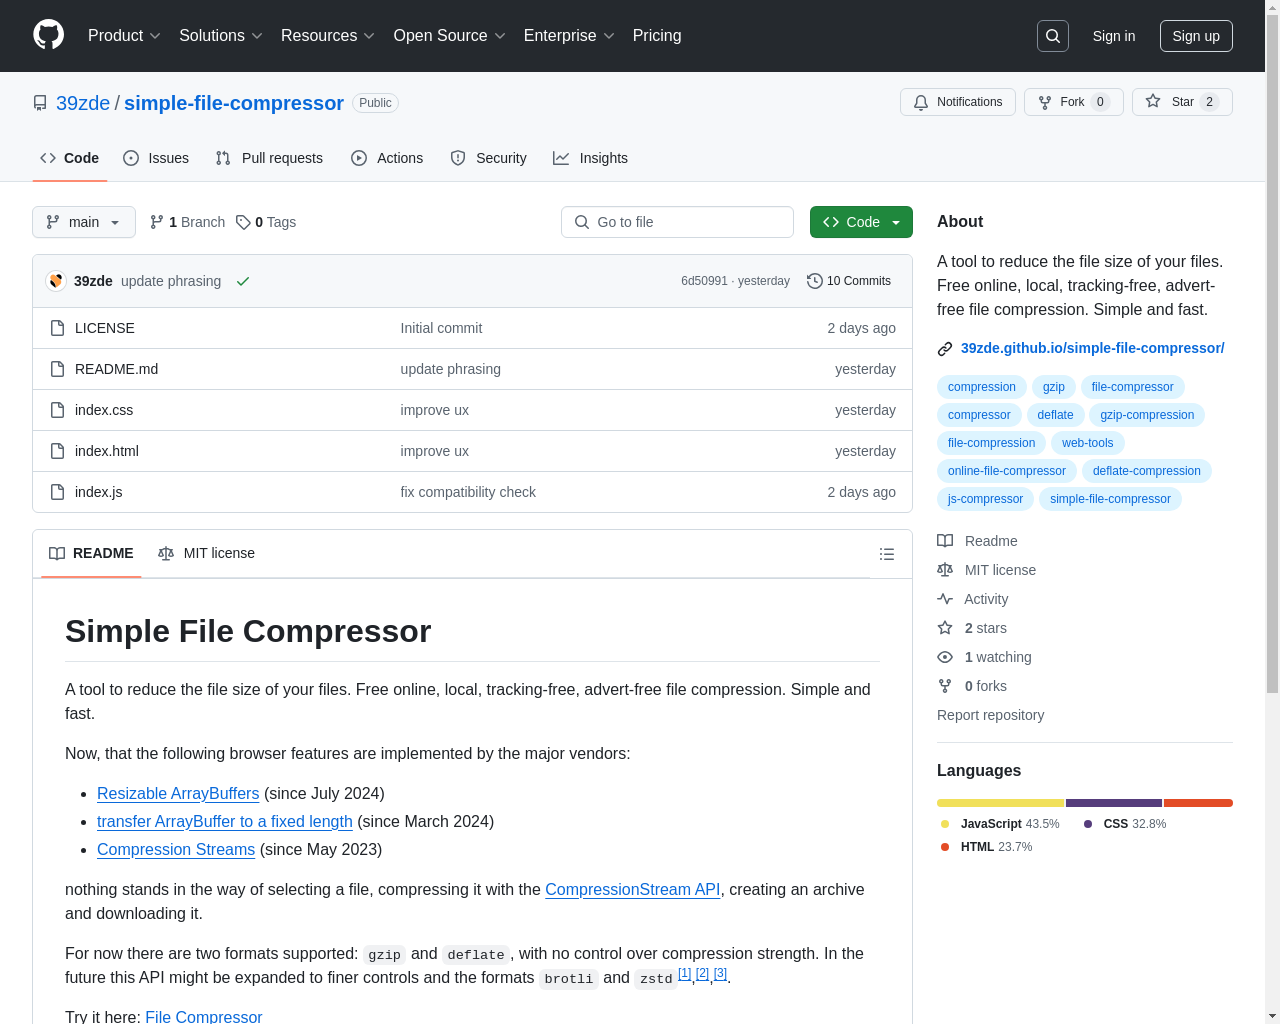Click the README.md file icon

pyautogui.click(x=57, y=369)
